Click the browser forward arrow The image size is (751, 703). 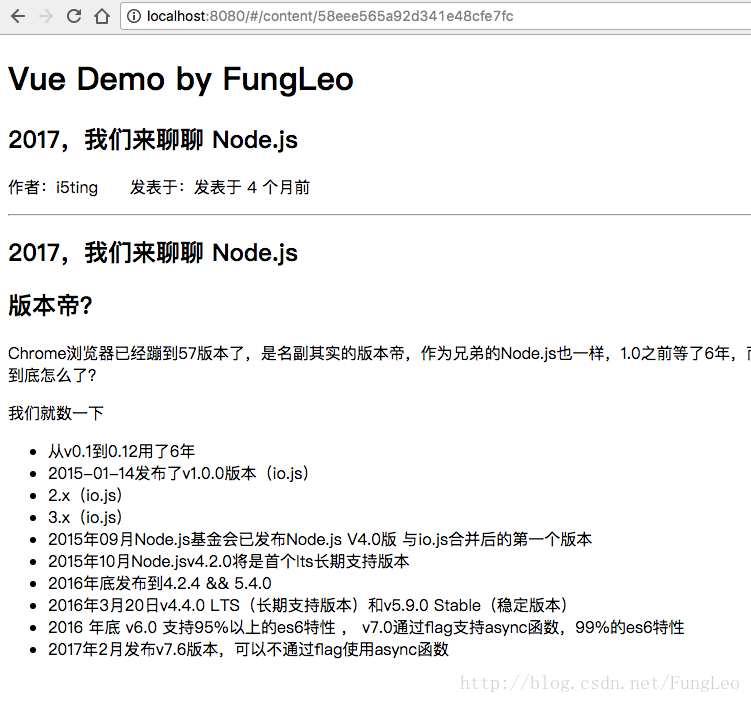pos(46,16)
